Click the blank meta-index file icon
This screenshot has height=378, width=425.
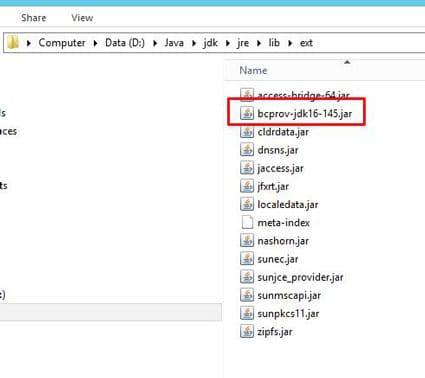point(247,222)
